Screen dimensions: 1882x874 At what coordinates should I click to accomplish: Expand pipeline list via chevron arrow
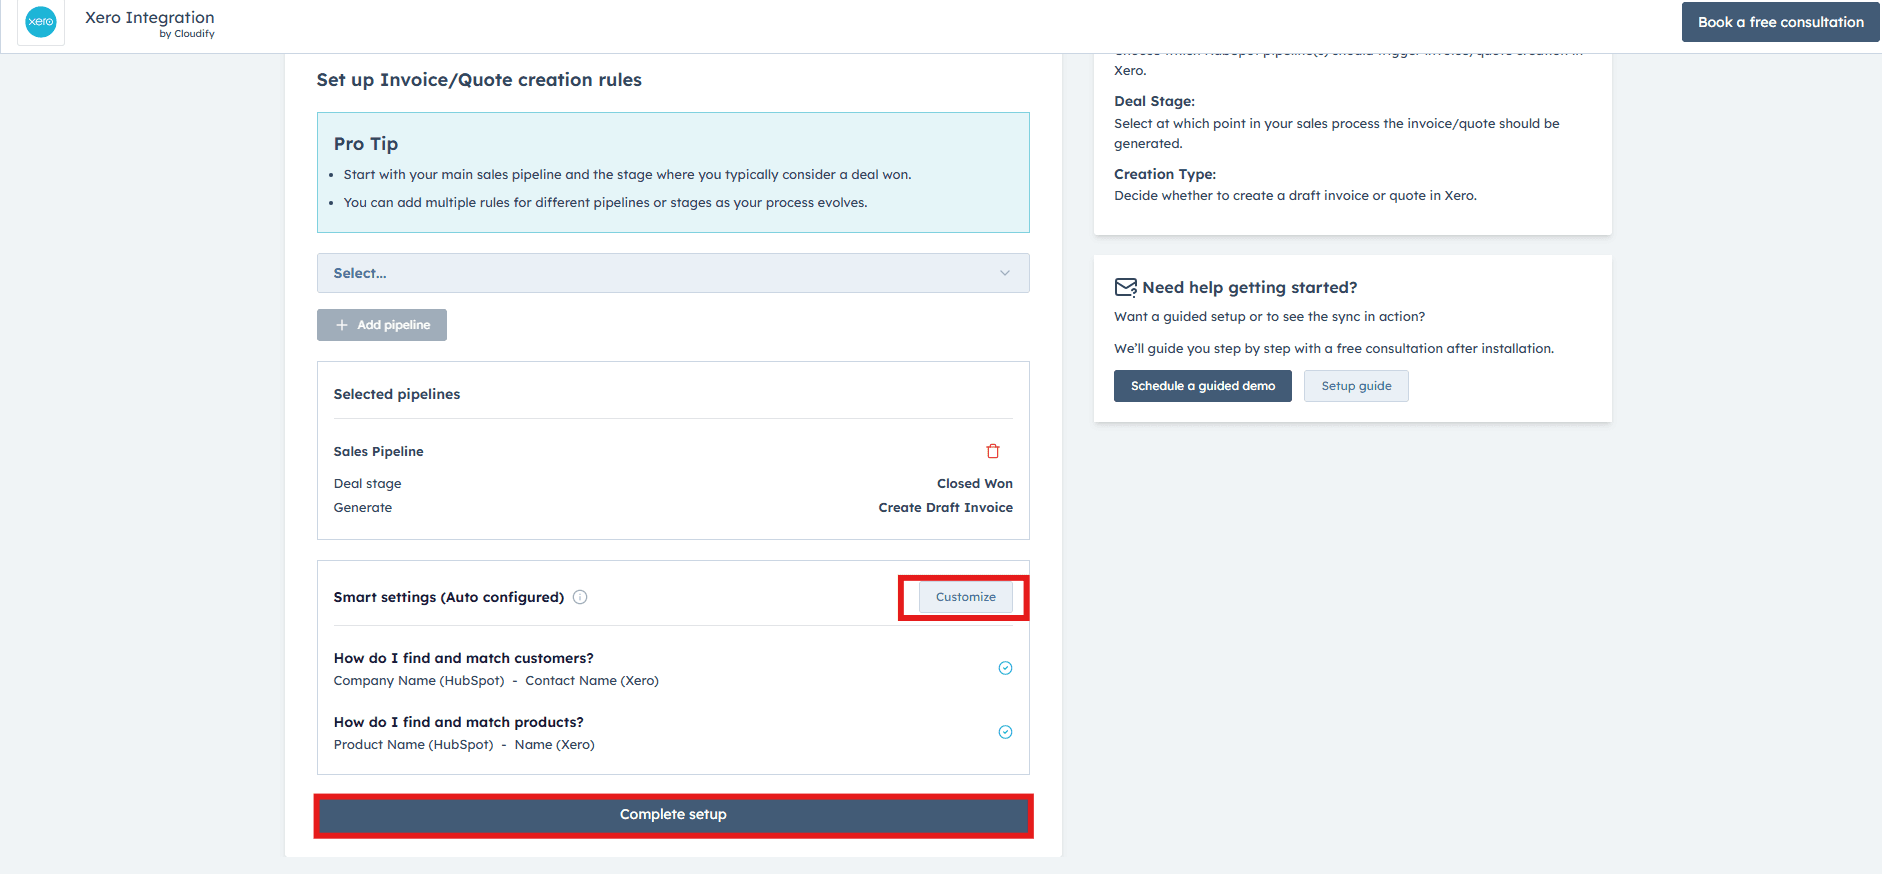(1005, 273)
